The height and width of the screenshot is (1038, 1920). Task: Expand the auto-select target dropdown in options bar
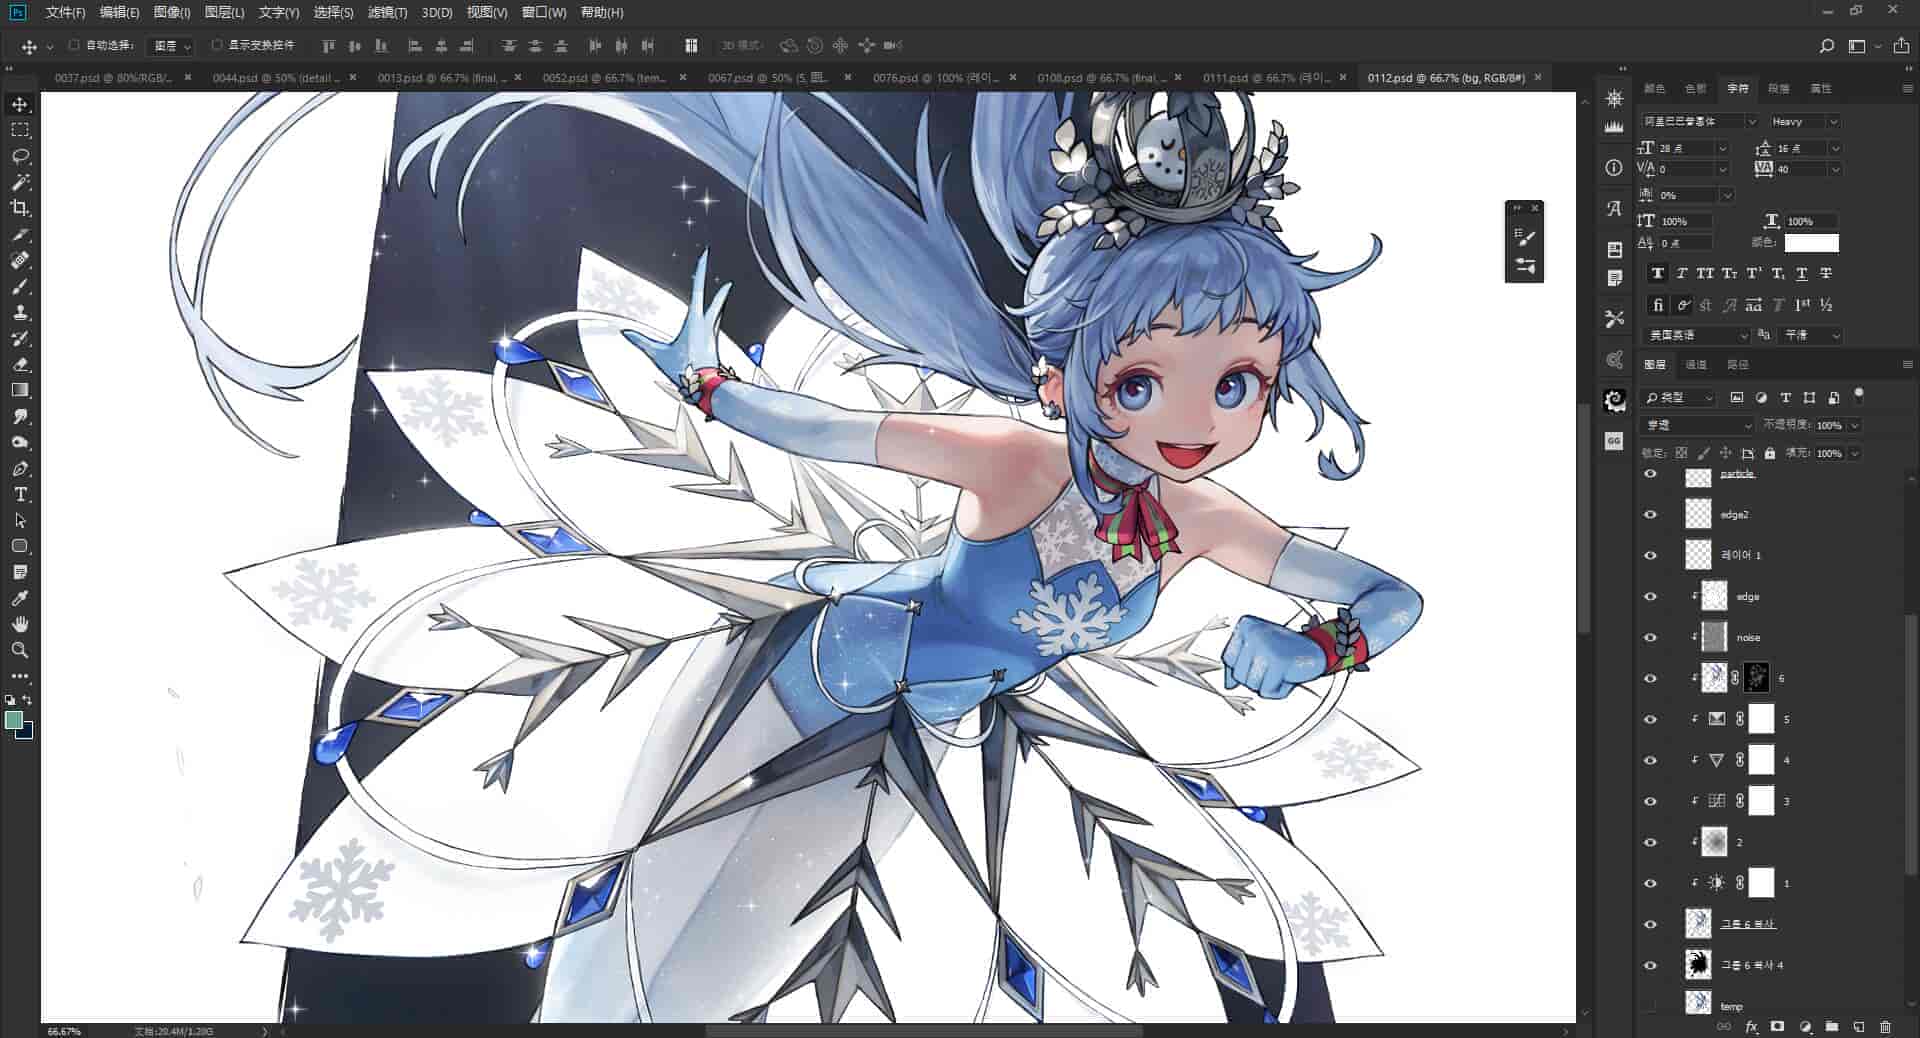171,46
